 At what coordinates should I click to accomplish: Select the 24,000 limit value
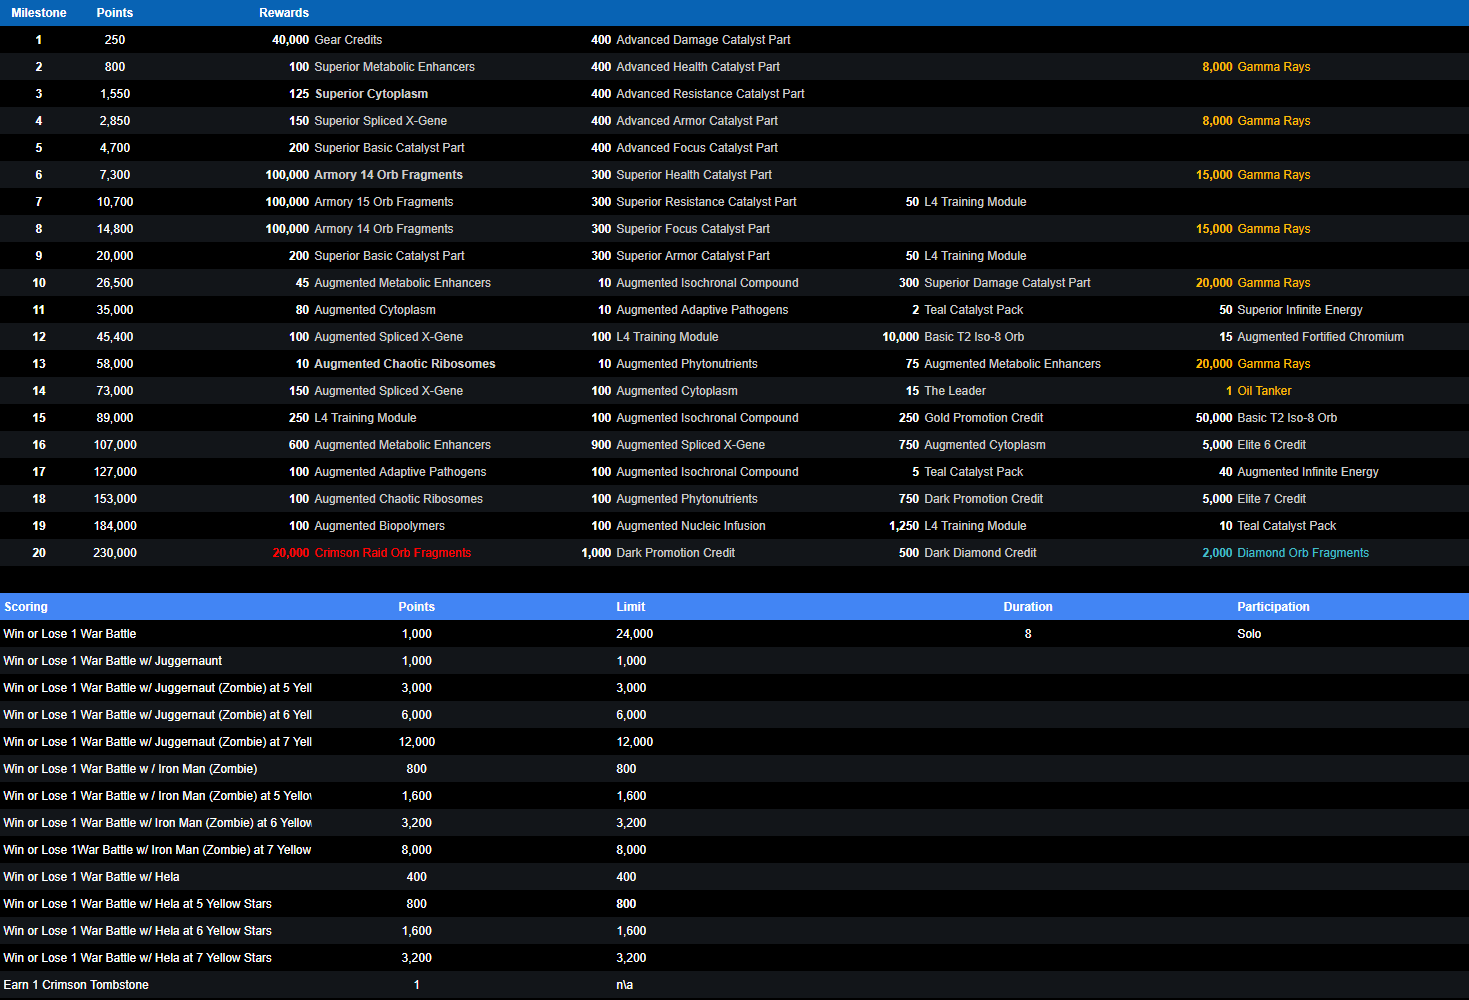pyautogui.click(x=634, y=634)
